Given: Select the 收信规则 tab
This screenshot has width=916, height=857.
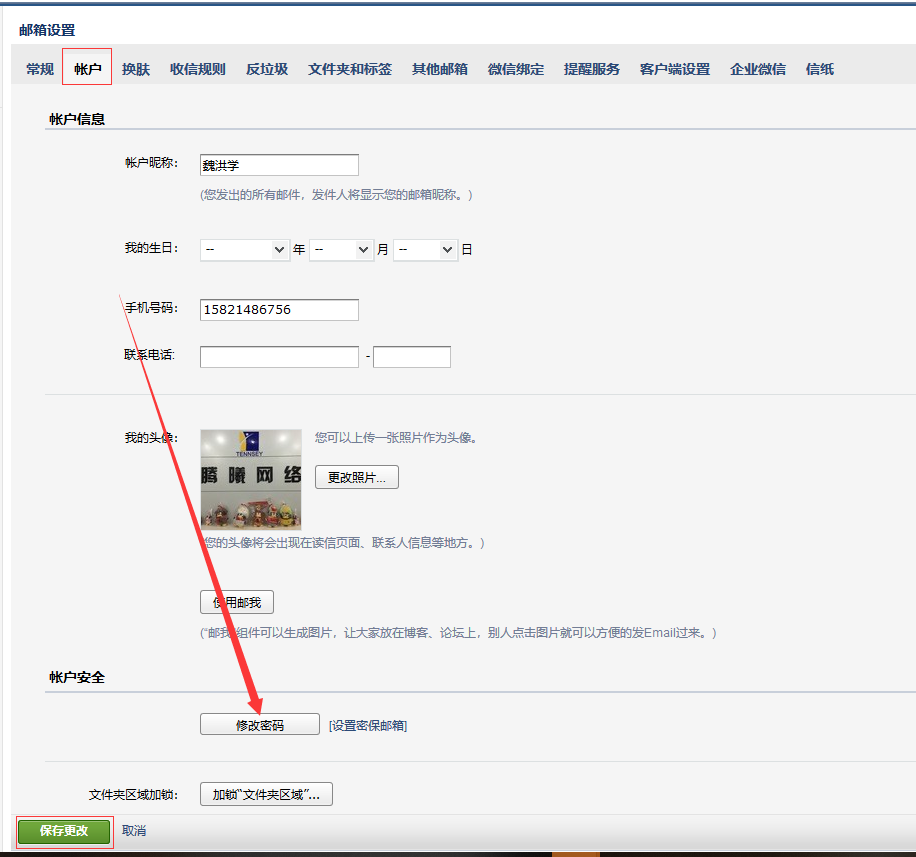Looking at the screenshot, I should click(x=197, y=69).
